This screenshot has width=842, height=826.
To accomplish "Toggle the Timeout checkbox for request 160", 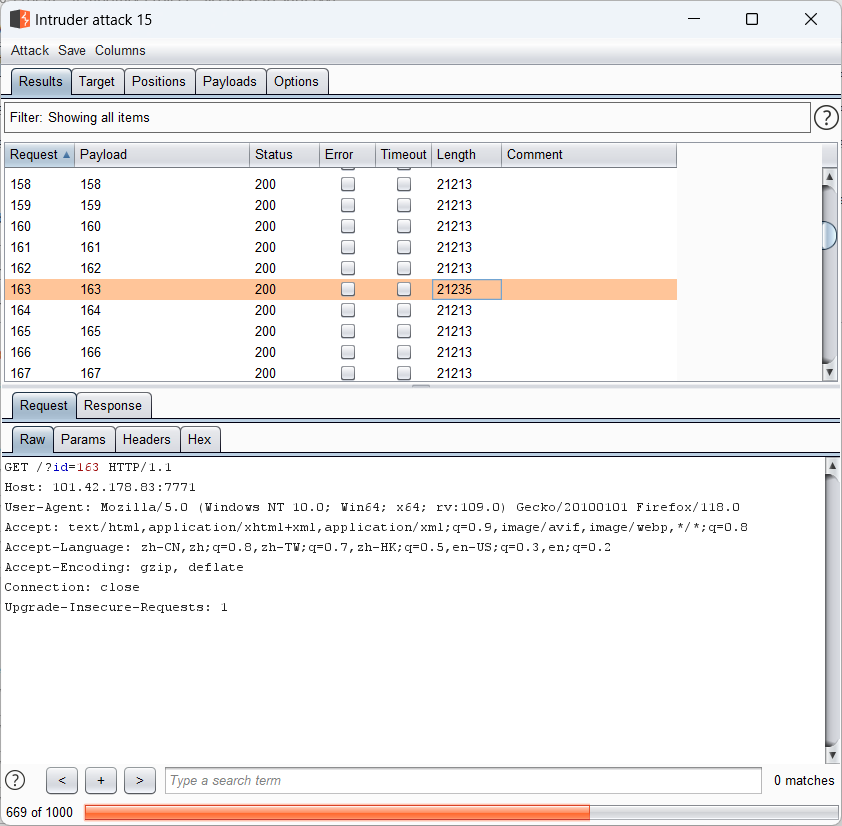I will click(x=404, y=226).
